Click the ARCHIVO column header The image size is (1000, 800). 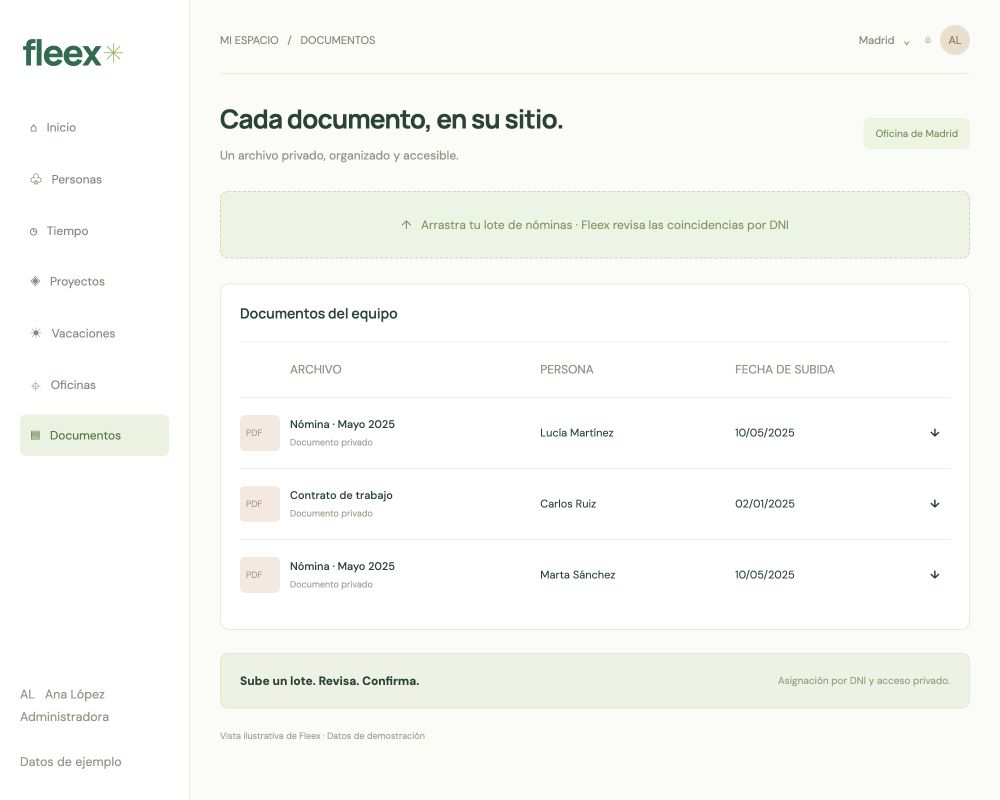click(x=316, y=369)
